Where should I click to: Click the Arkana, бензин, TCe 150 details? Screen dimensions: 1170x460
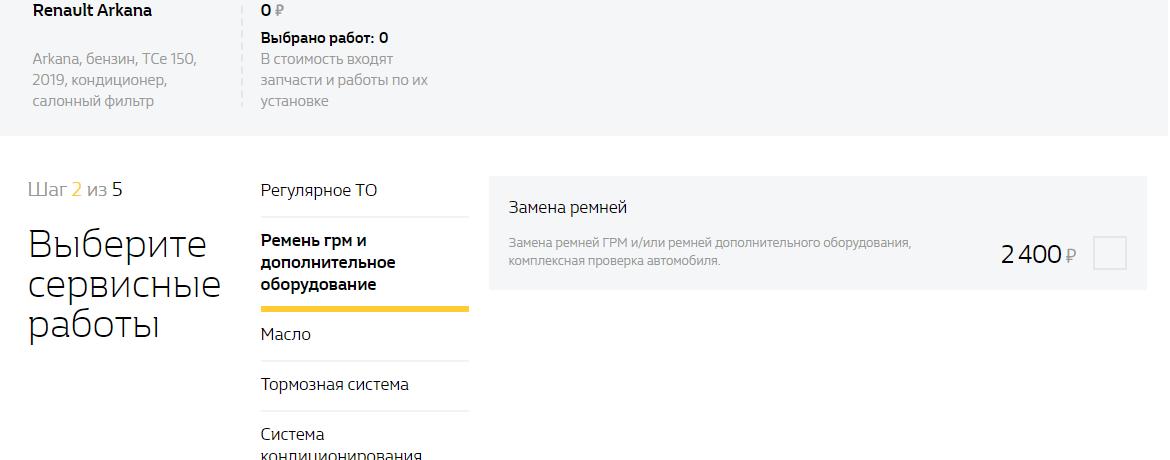[x=114, y=80]
